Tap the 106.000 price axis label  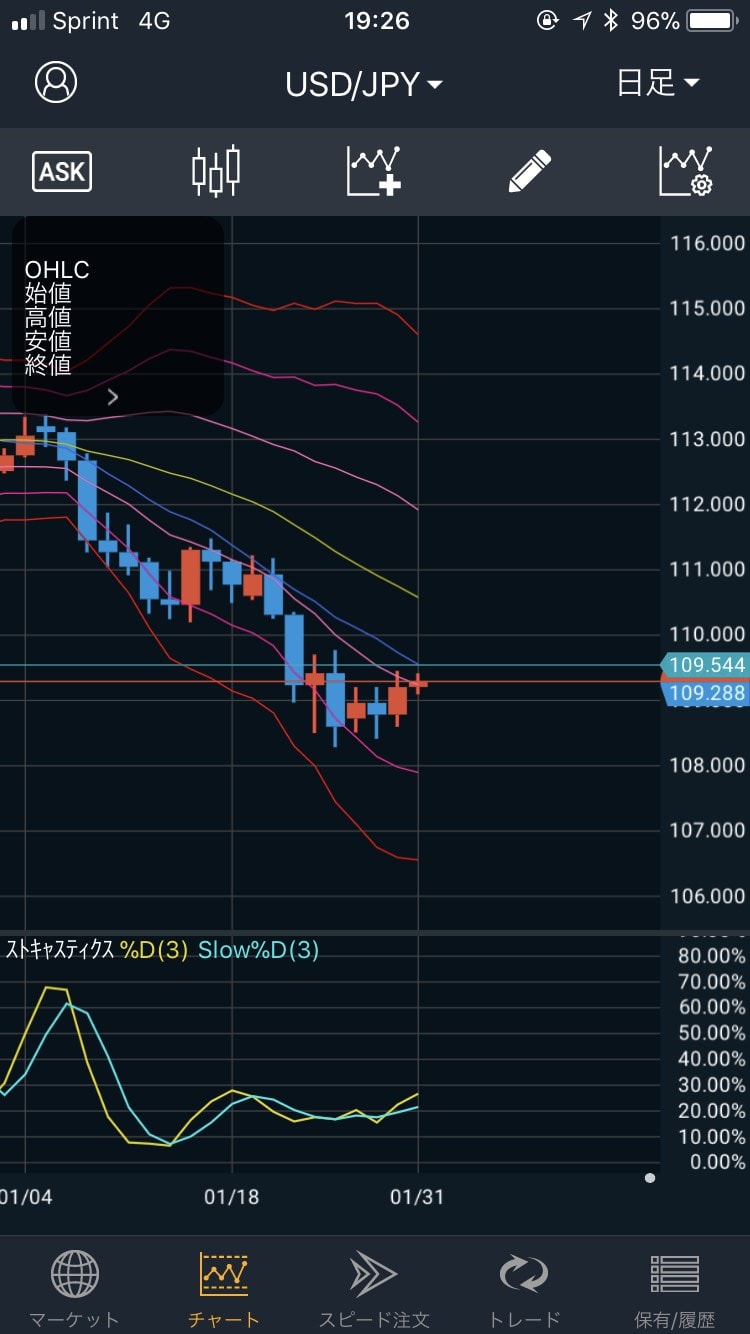point(707,896)
